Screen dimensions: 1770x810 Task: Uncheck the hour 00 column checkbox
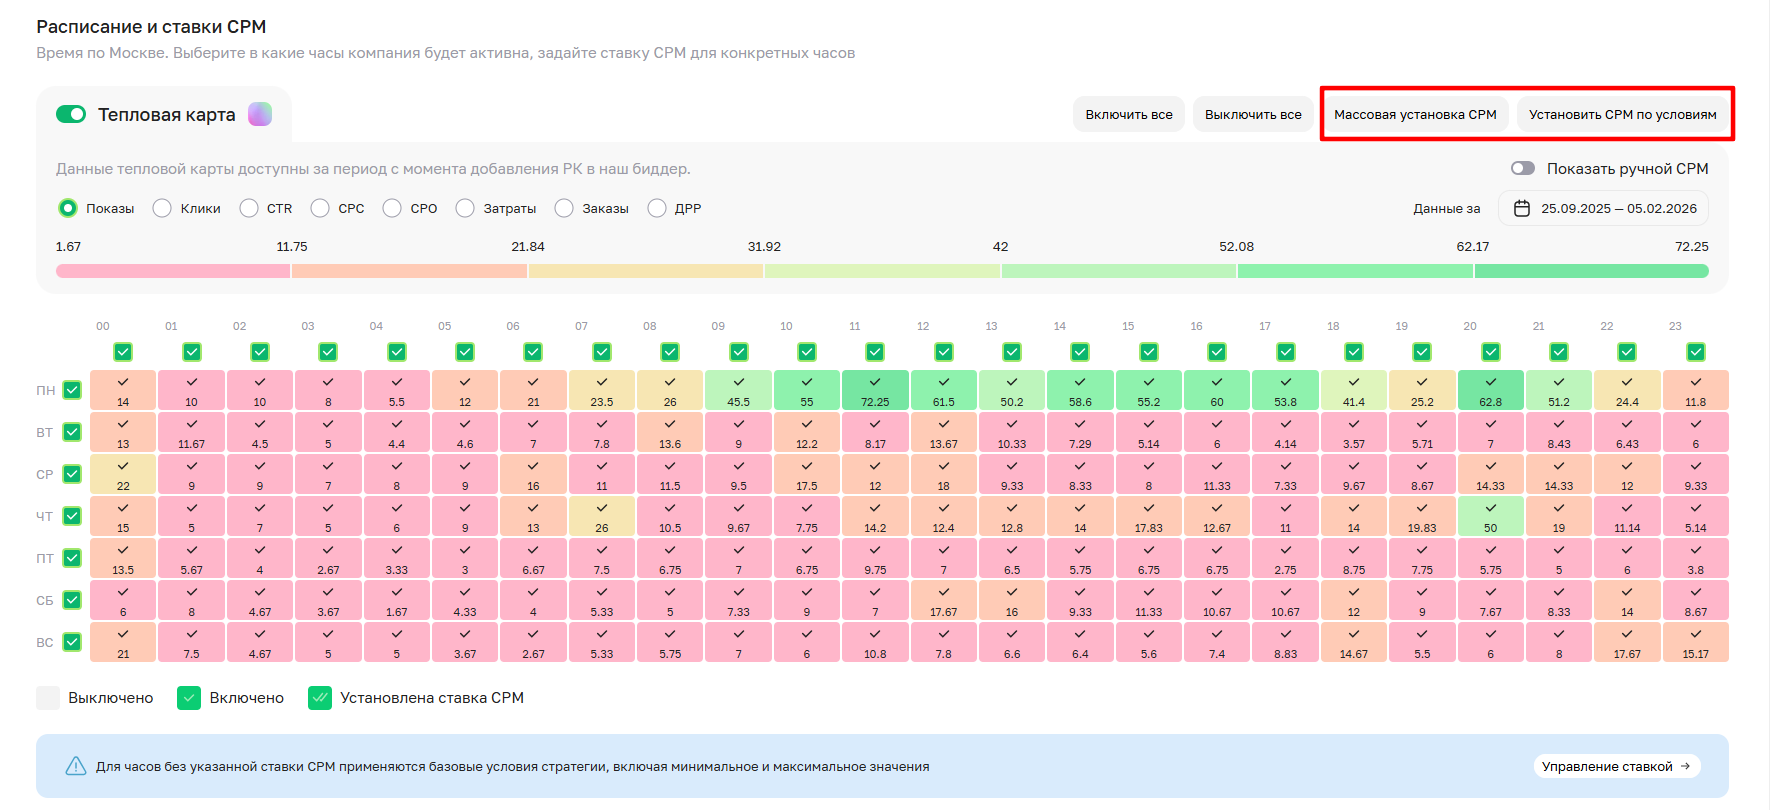(123, 352)
